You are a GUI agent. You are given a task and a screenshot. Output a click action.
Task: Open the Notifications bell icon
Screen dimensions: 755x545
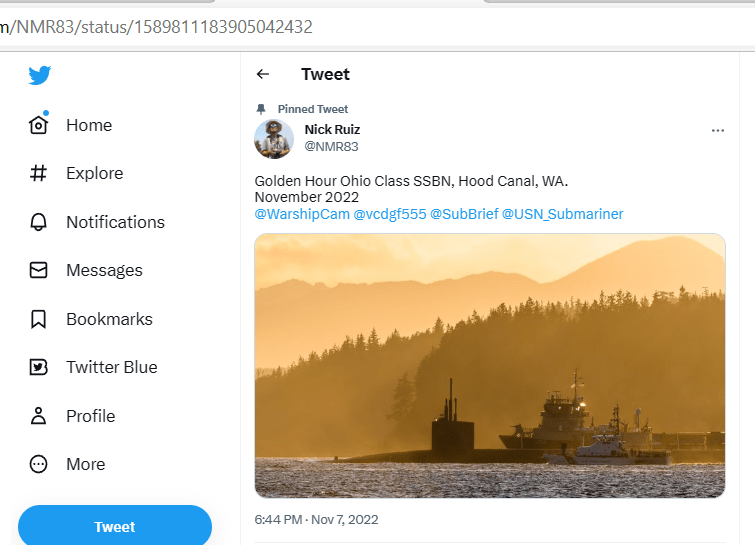click(x=39, y=222)
